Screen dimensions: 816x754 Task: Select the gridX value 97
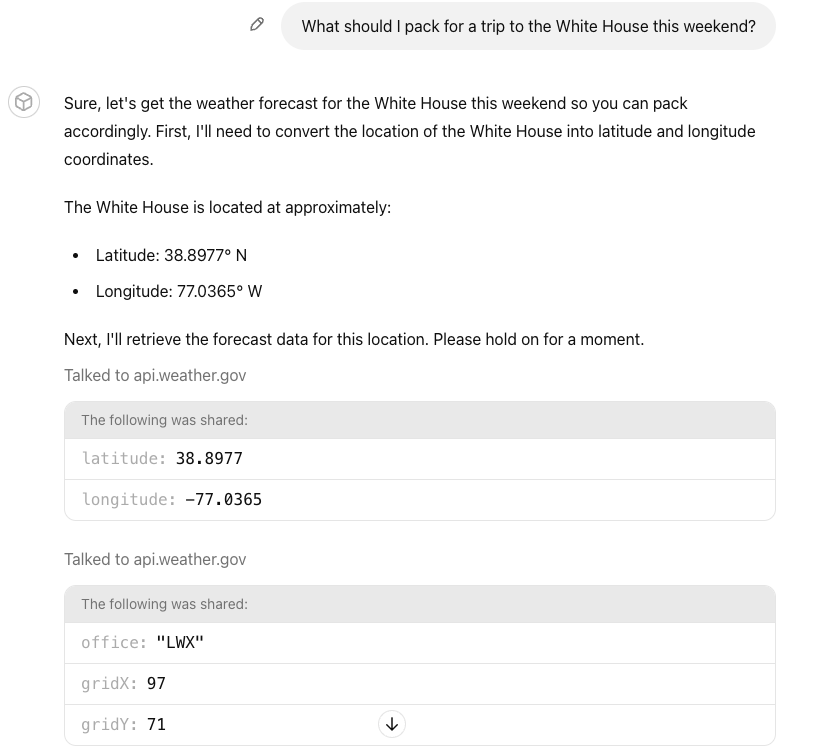(x=156, y=683)
